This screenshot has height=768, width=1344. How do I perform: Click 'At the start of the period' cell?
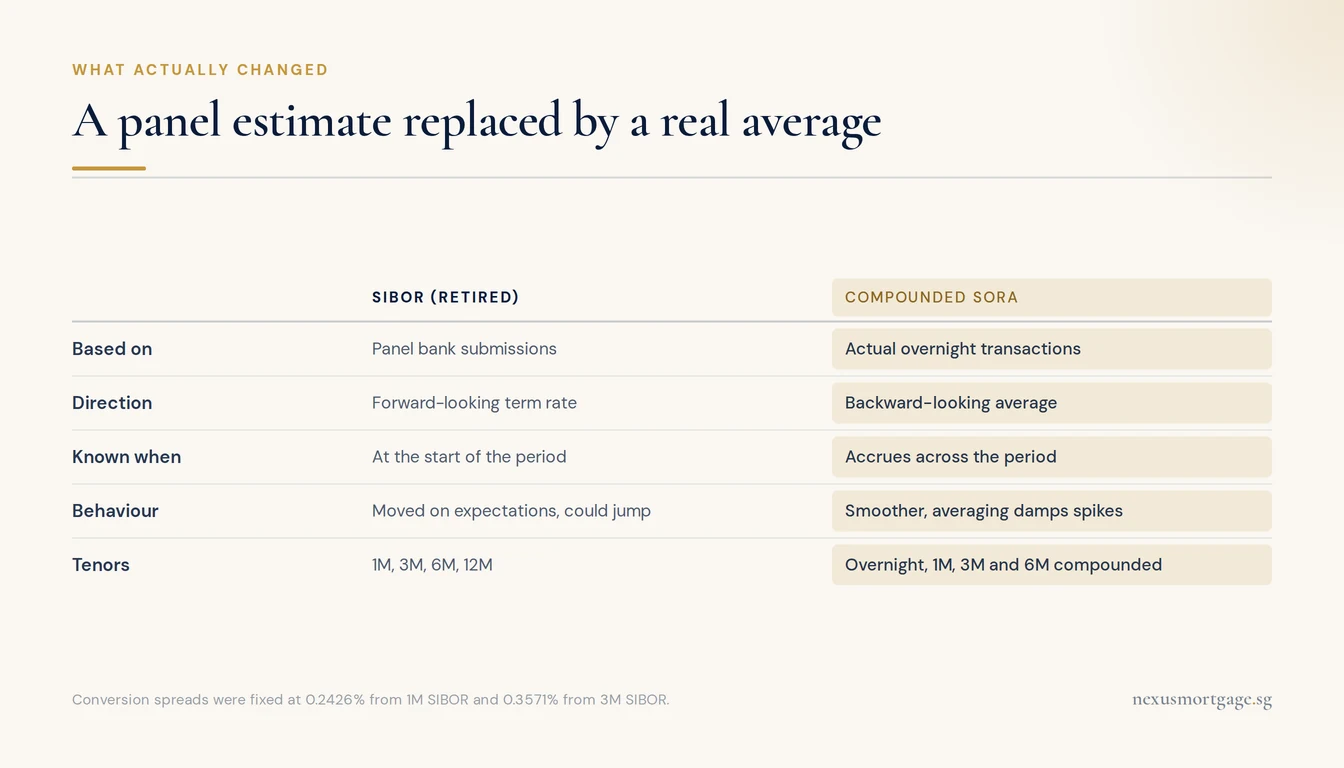(469, 457)
